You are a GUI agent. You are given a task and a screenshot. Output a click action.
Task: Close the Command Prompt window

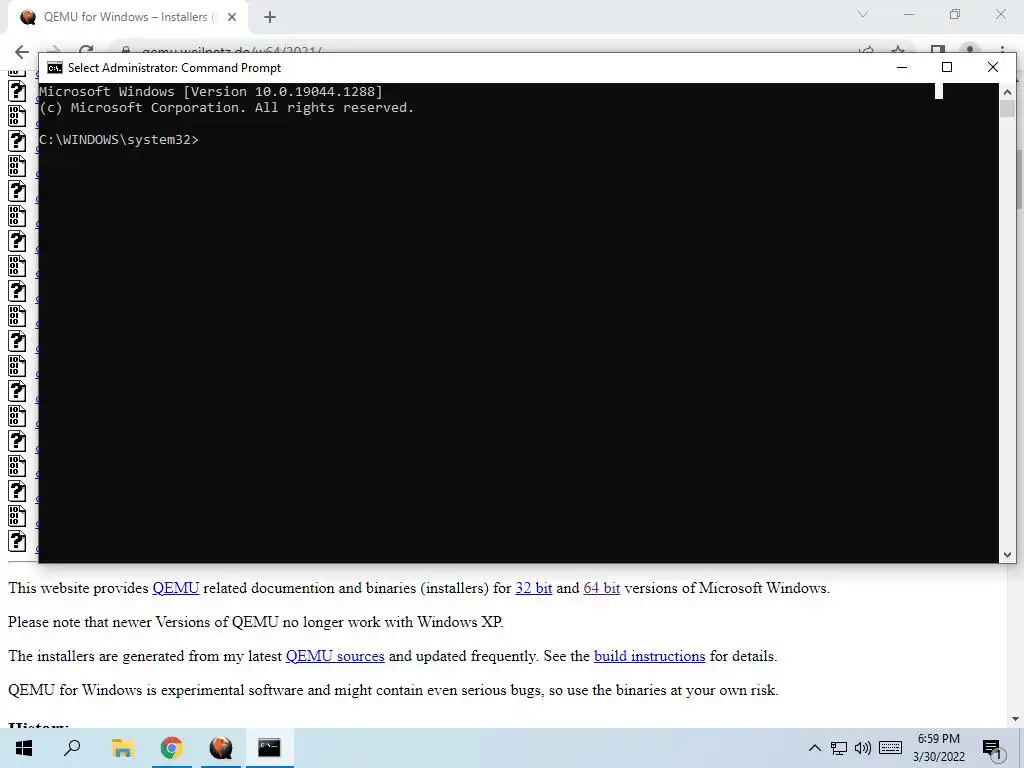993,67
